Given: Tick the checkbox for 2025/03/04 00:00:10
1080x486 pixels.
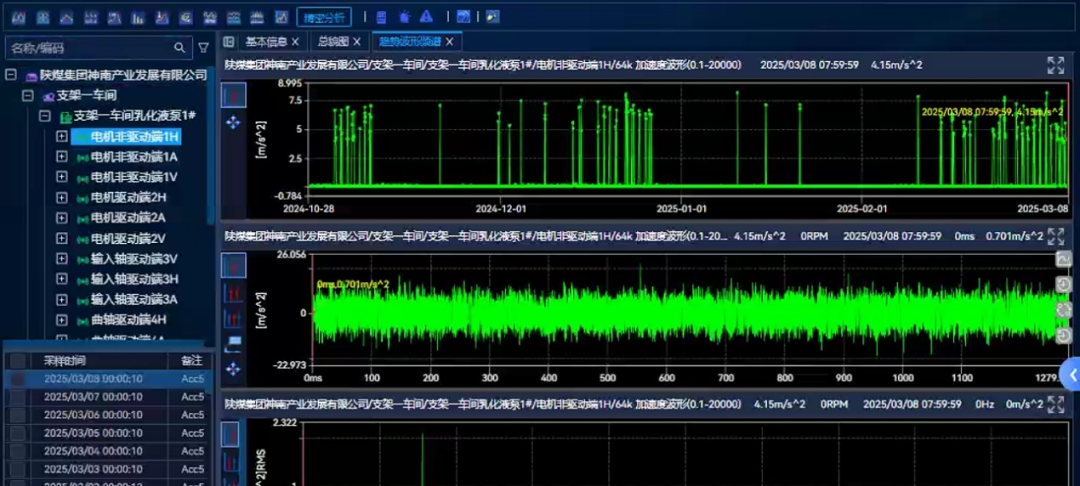Looking at the screenshot, I should (18, 451).
